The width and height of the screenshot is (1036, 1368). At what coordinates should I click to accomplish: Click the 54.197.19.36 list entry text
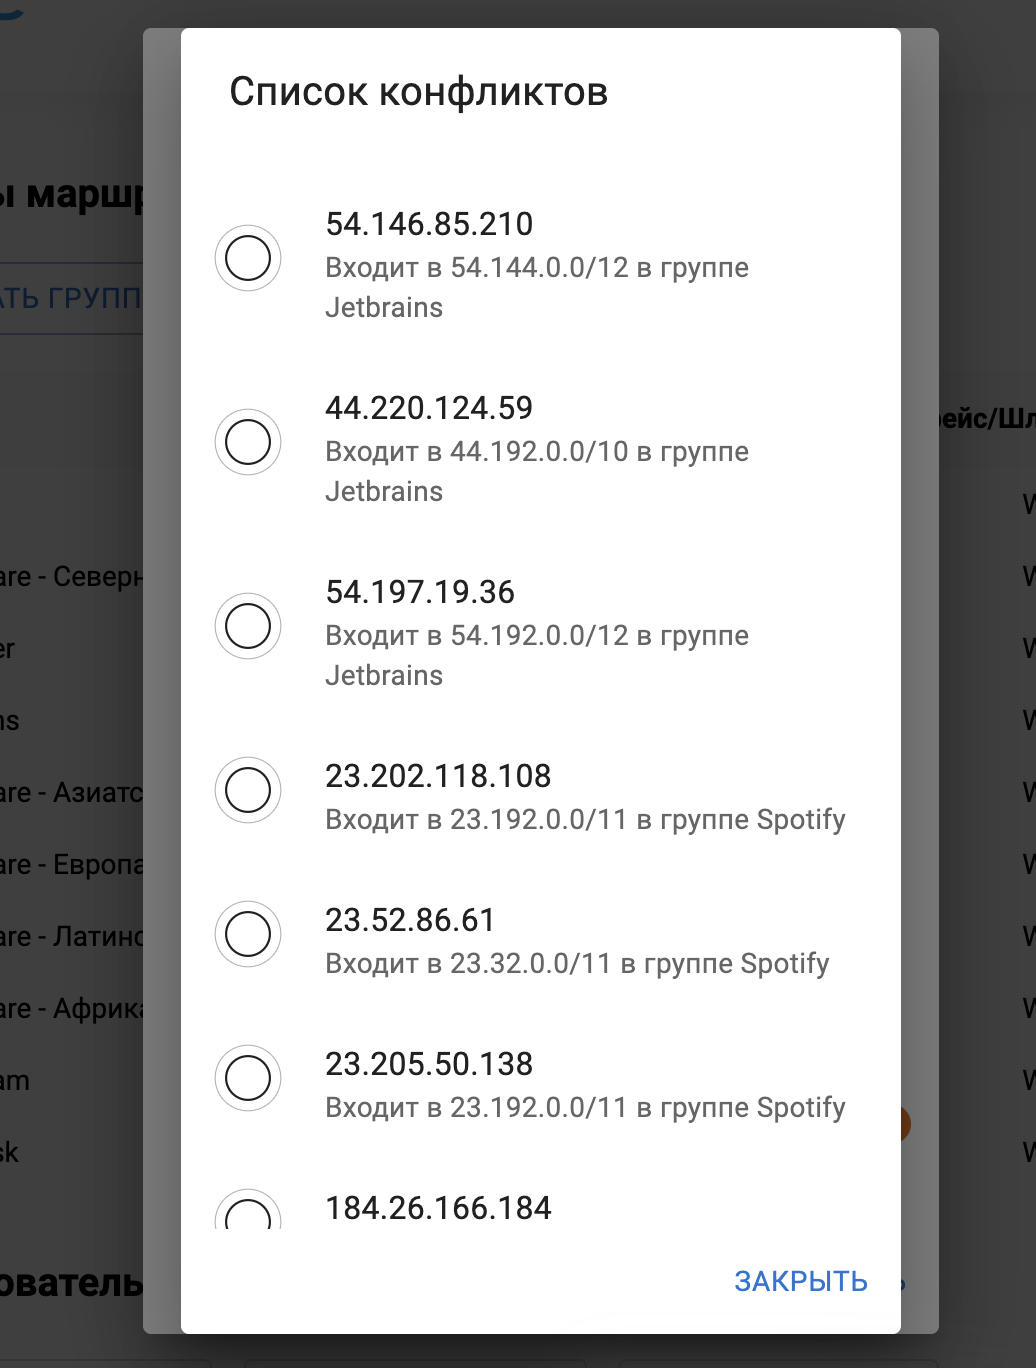click(x=420, y=592)
